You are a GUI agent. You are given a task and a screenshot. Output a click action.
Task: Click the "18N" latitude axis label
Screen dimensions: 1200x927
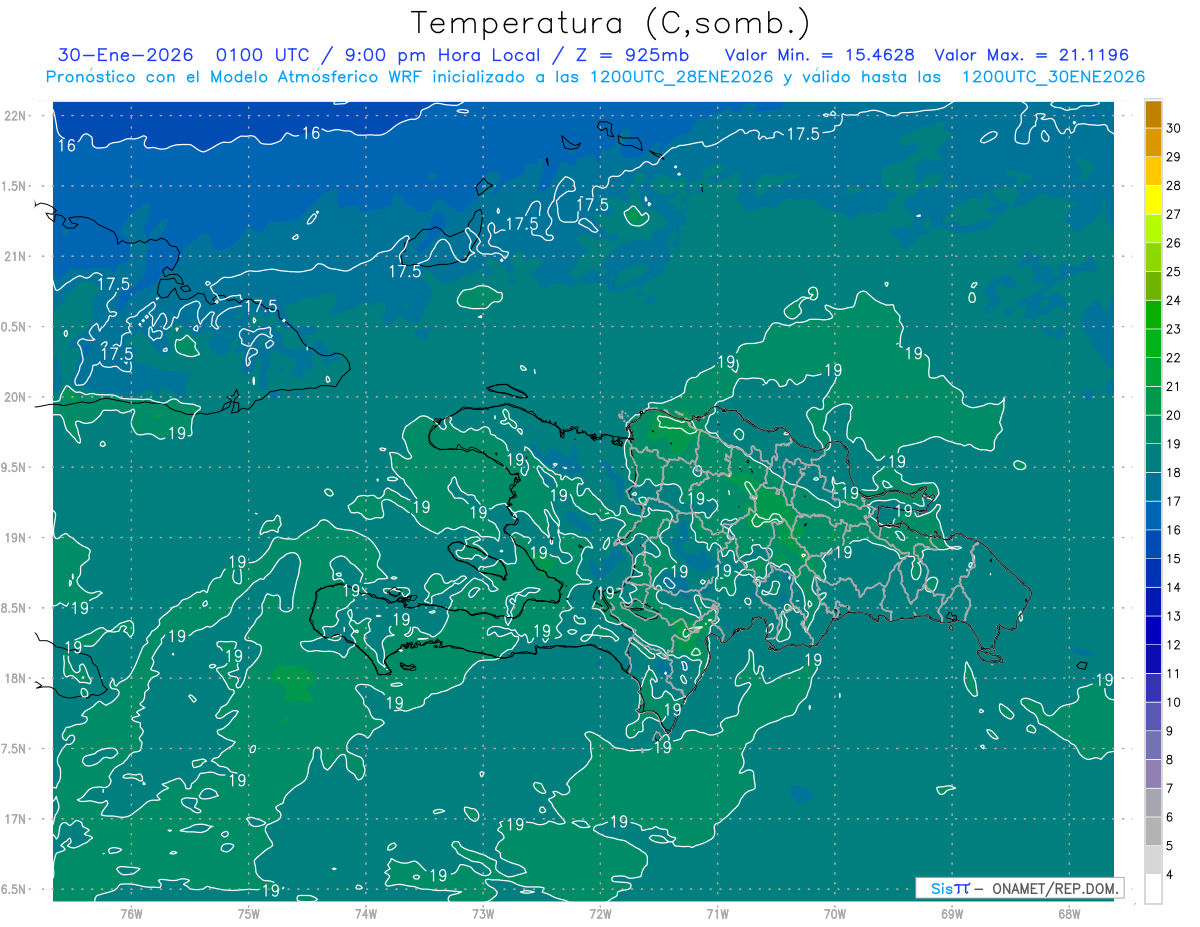(16, 679)
